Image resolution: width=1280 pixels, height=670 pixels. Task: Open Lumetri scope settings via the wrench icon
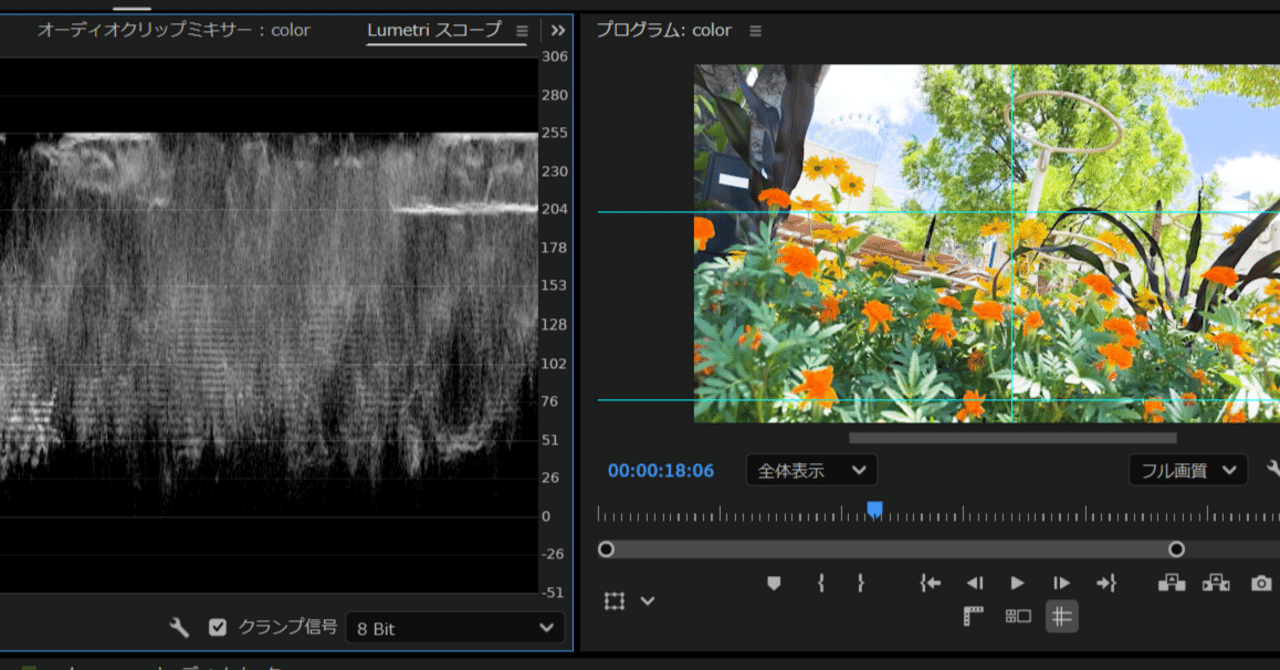coord(178,627)
